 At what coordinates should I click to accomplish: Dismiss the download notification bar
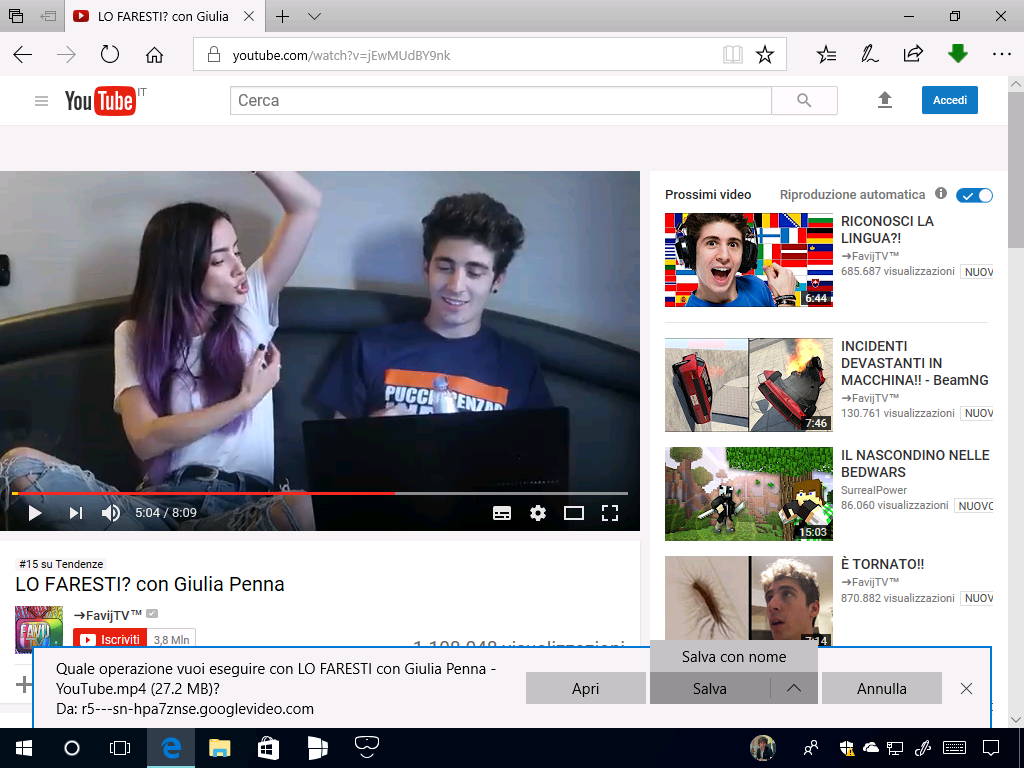tap(967, 688)
